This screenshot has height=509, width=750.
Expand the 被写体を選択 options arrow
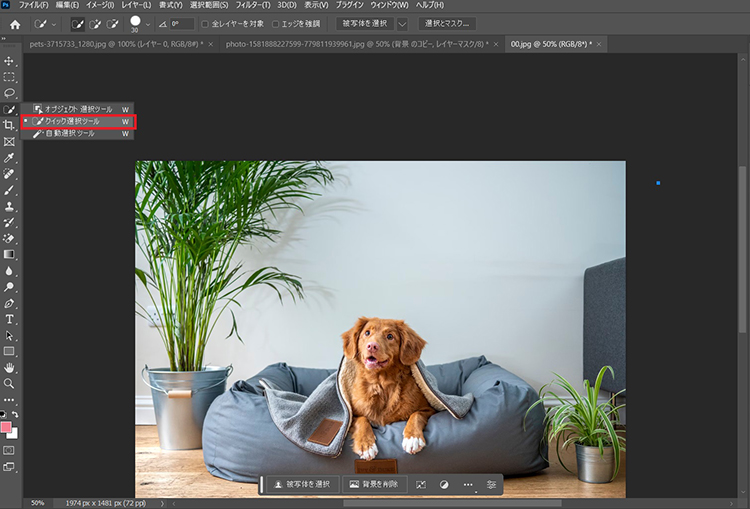point(402,24)
